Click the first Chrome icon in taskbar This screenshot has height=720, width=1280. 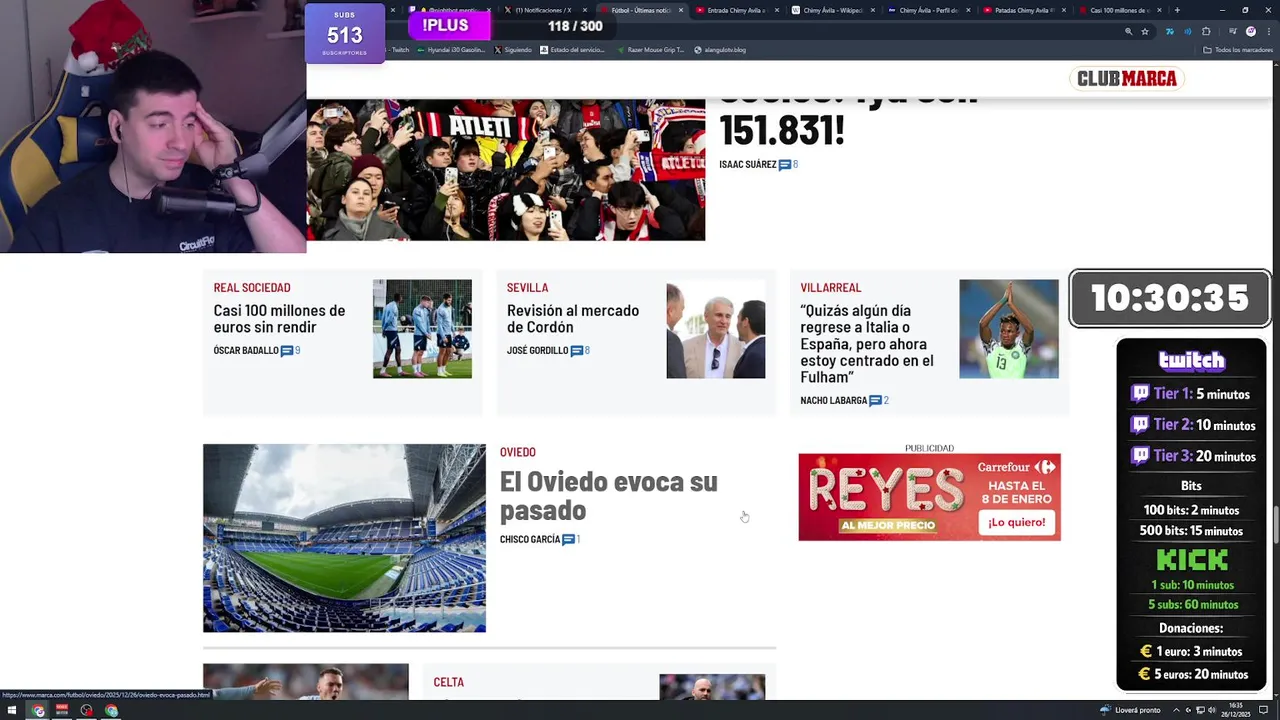pyautogui.click(x=38, y=711)
